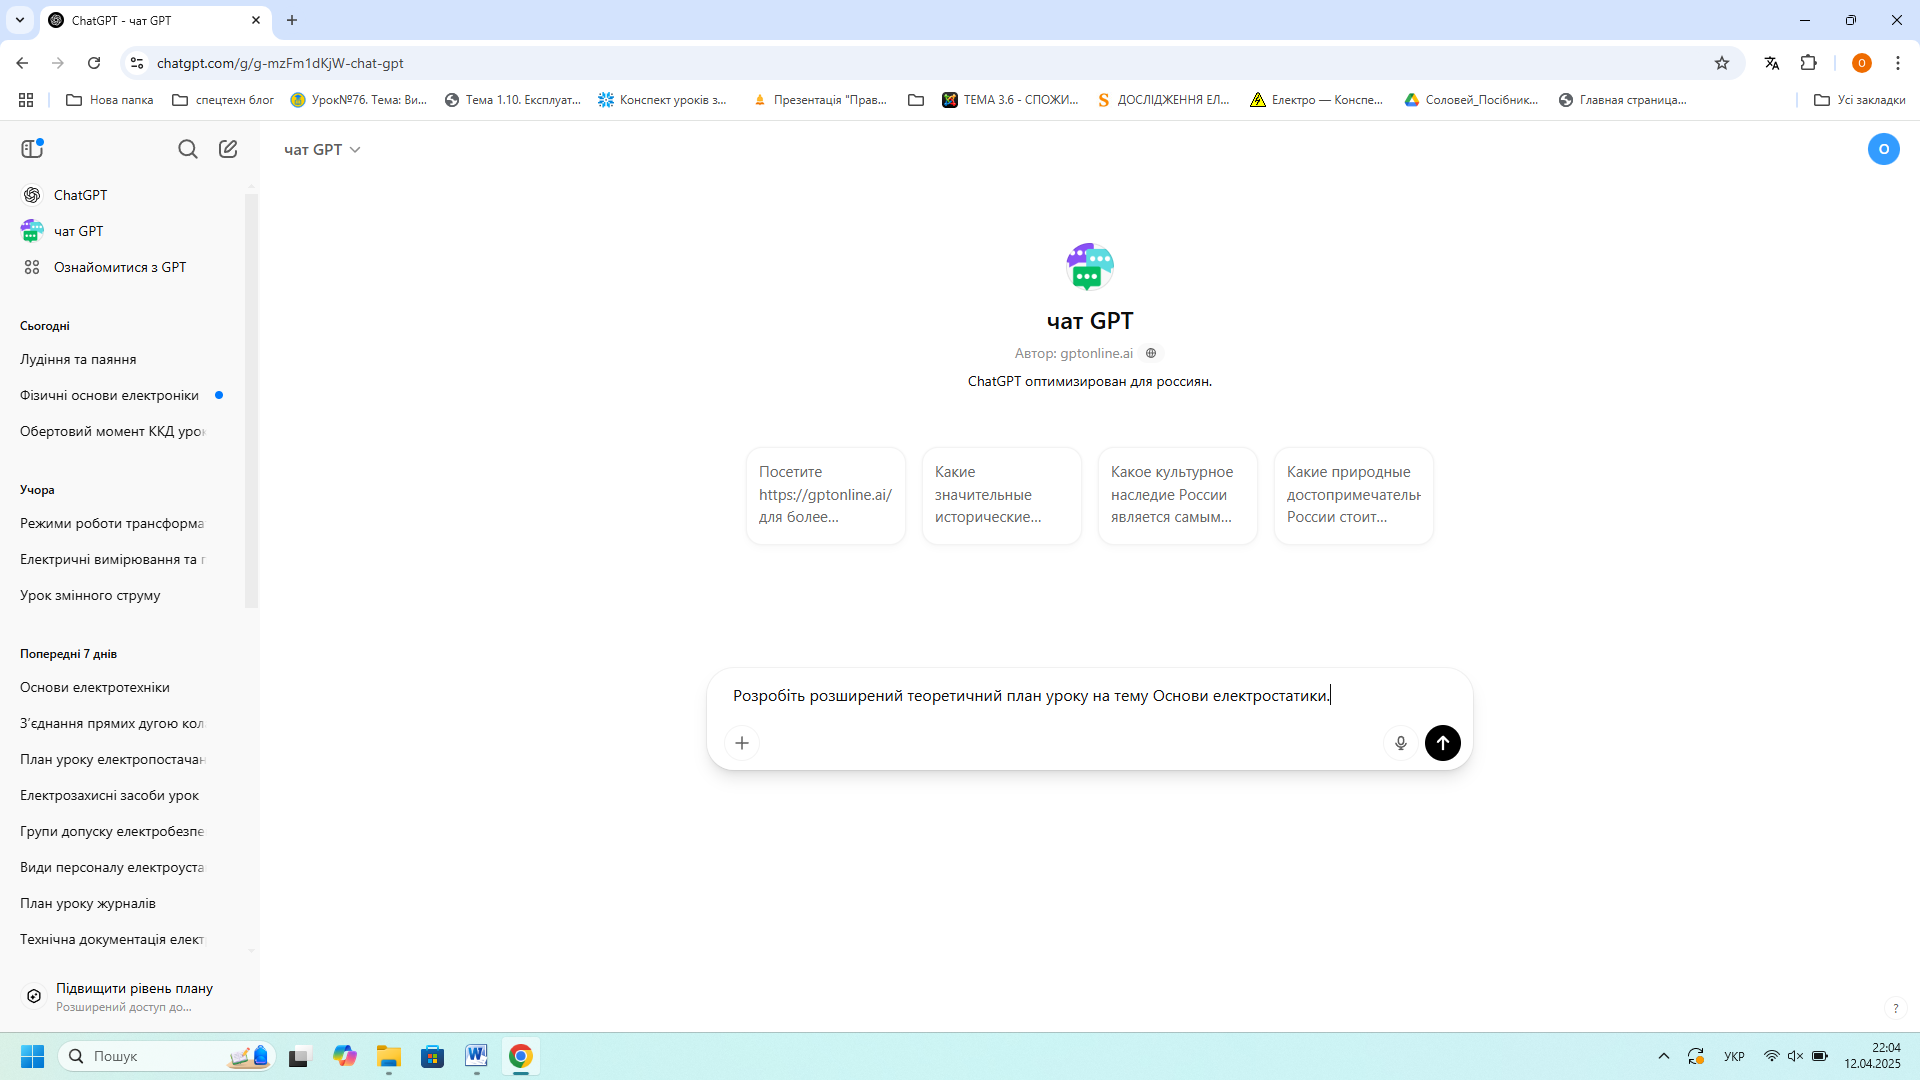1920x1080 pixels.
Task: Switch to the ChatGPT - чат GPT tab
Action: pos(154,20)
